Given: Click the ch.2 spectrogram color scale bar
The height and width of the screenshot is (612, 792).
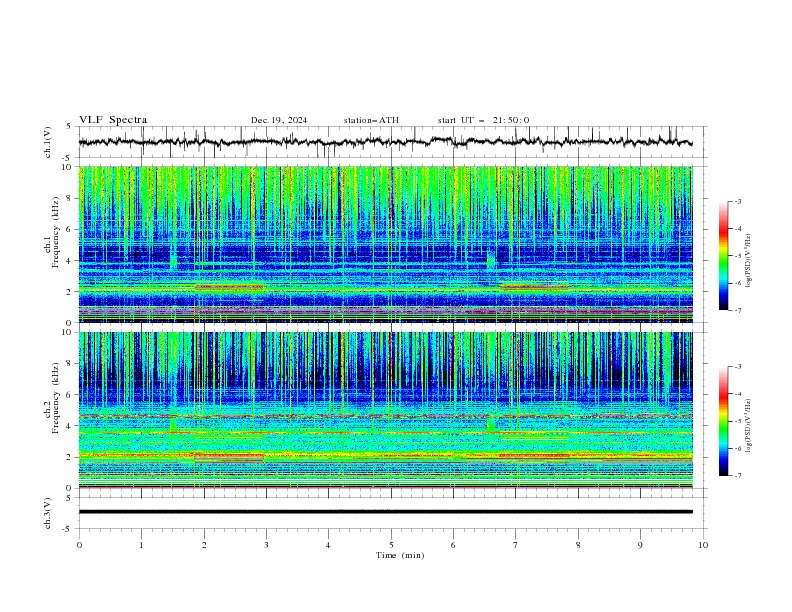Looking at the screenshot, I should [x=723, y=421].
